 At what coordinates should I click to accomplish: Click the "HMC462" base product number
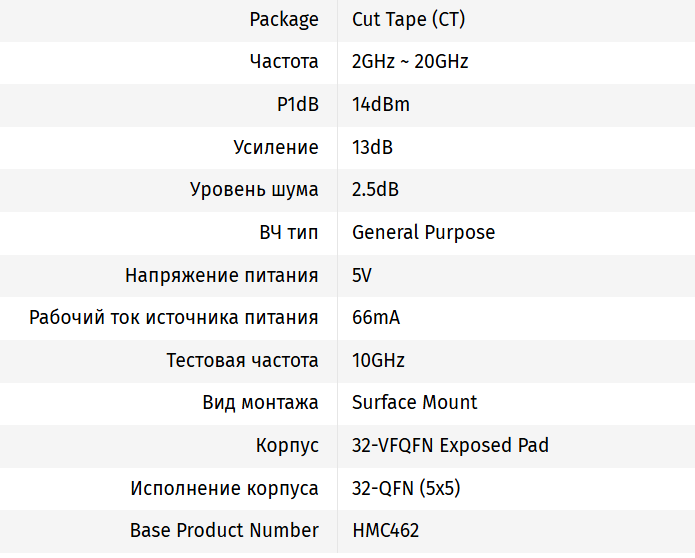386,530
